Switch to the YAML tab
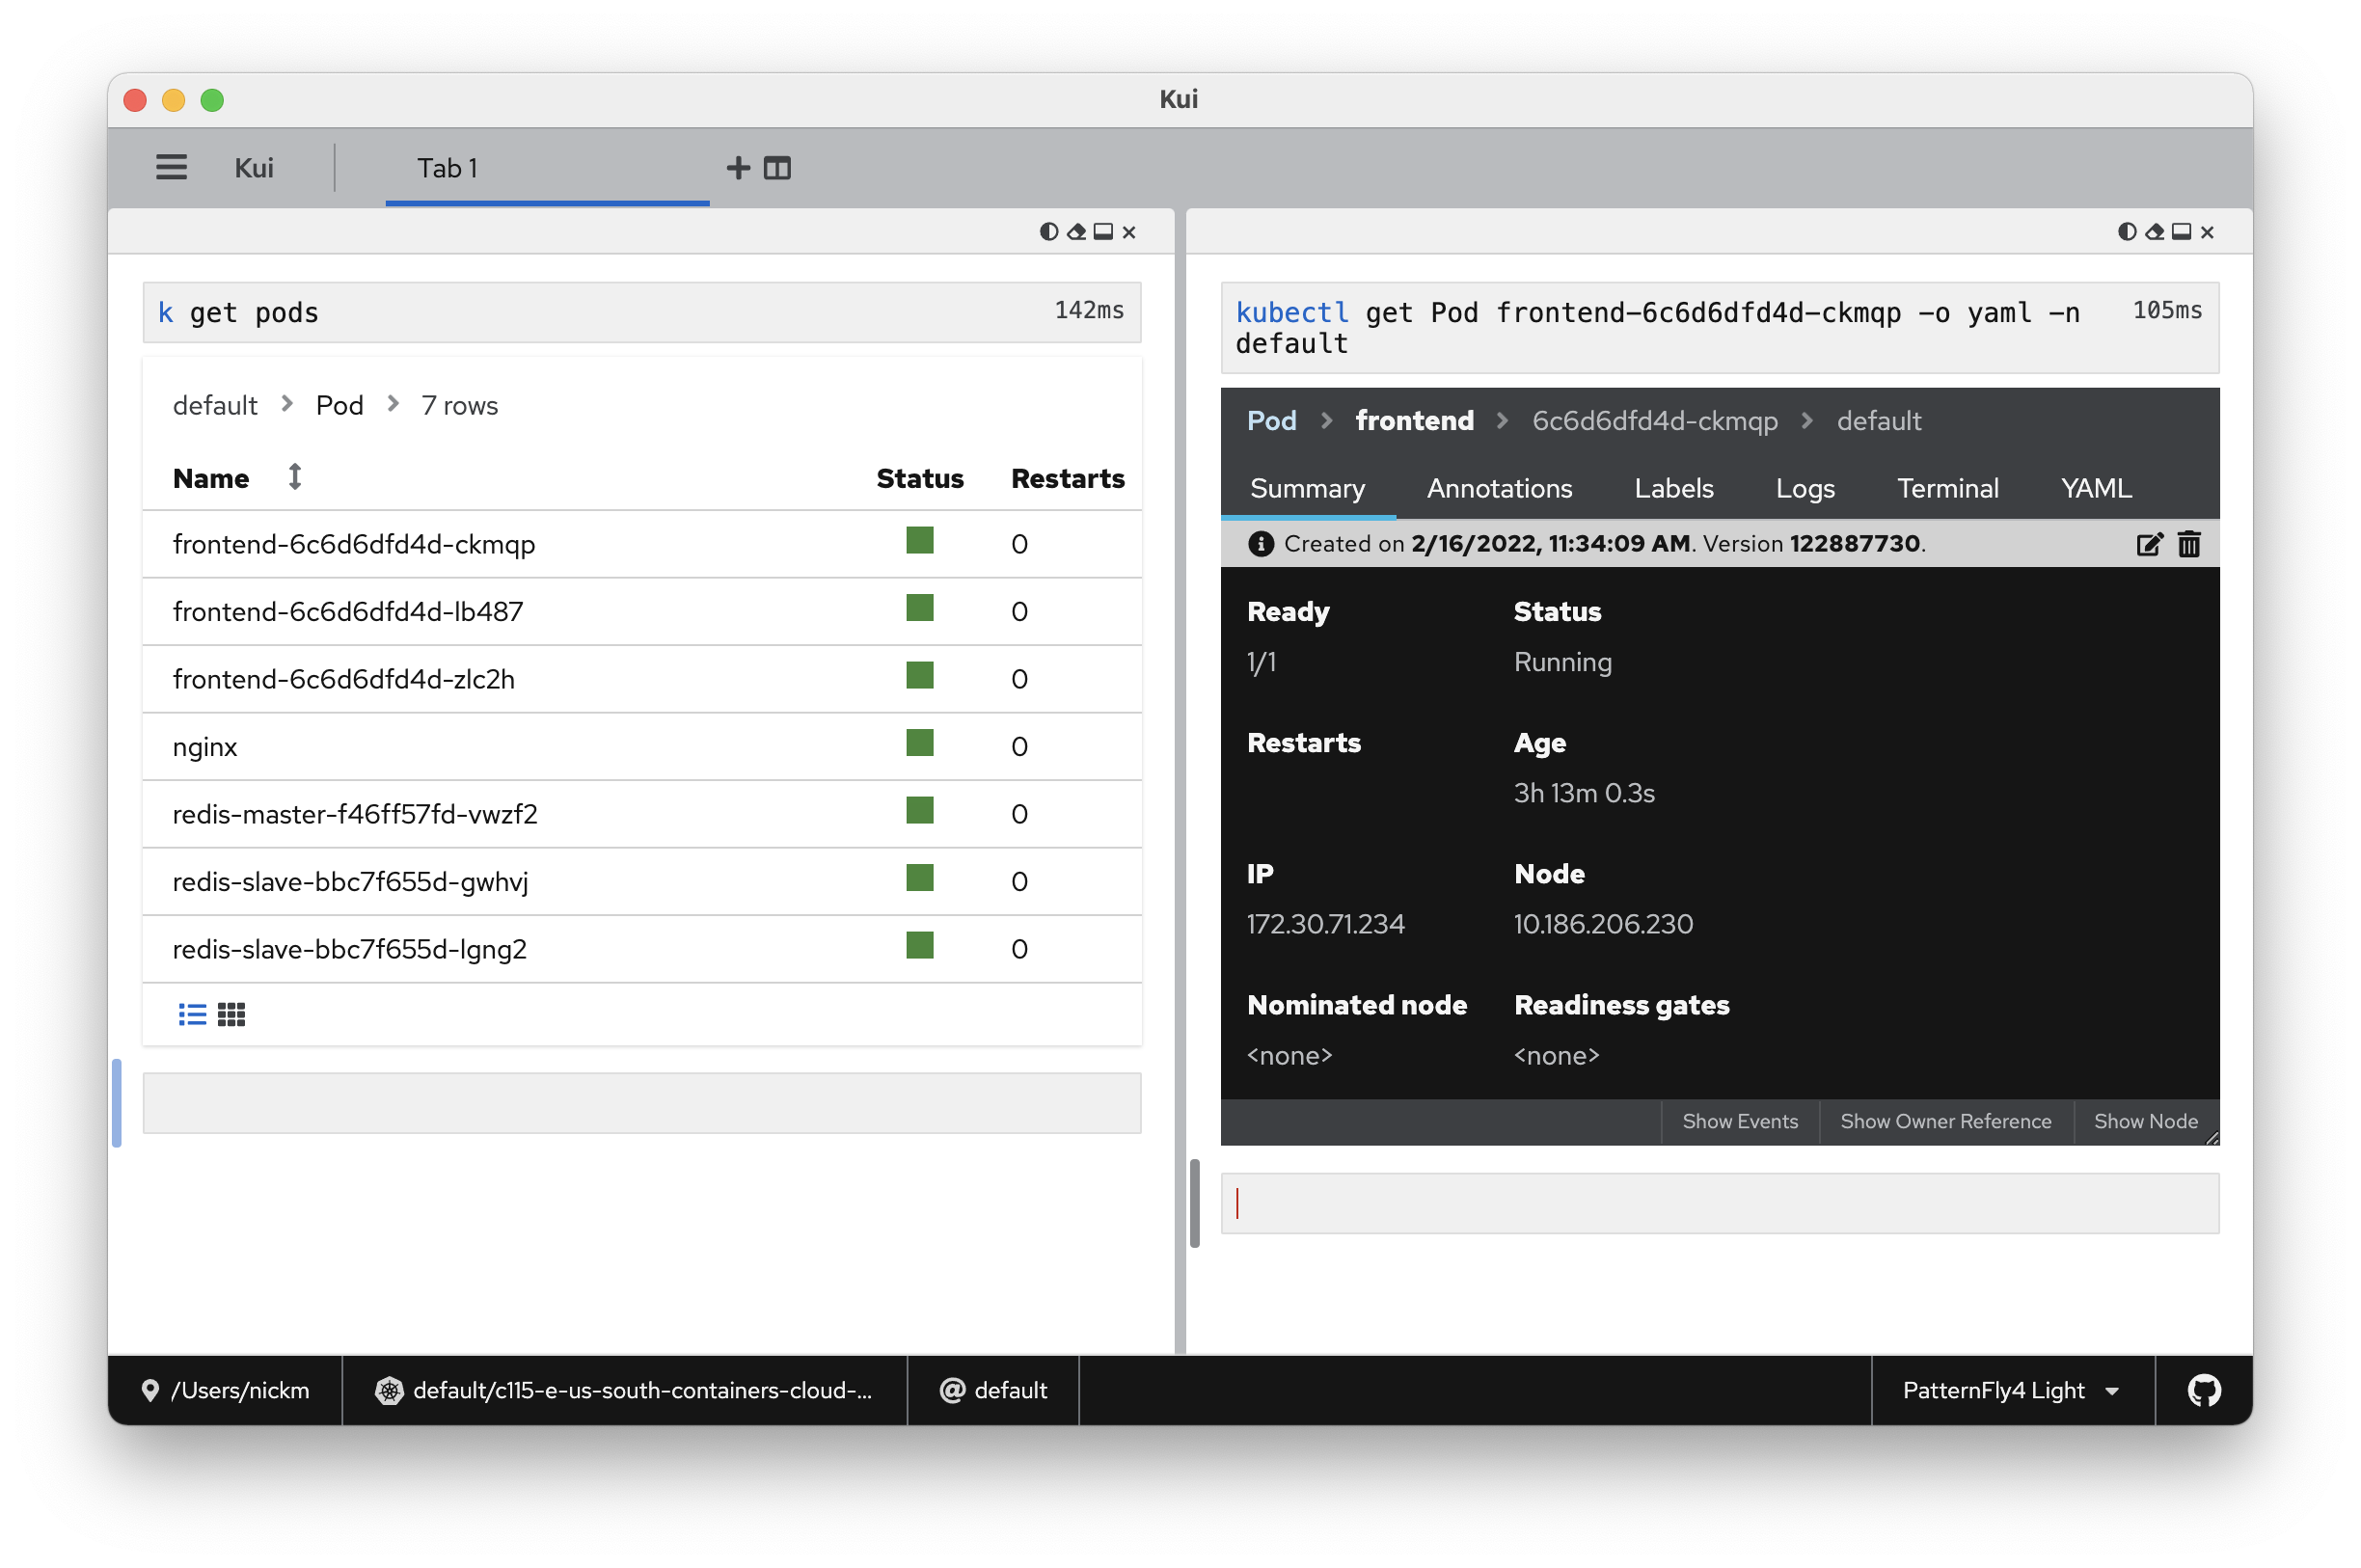 pyautogui.click(x=2096, y=488)
